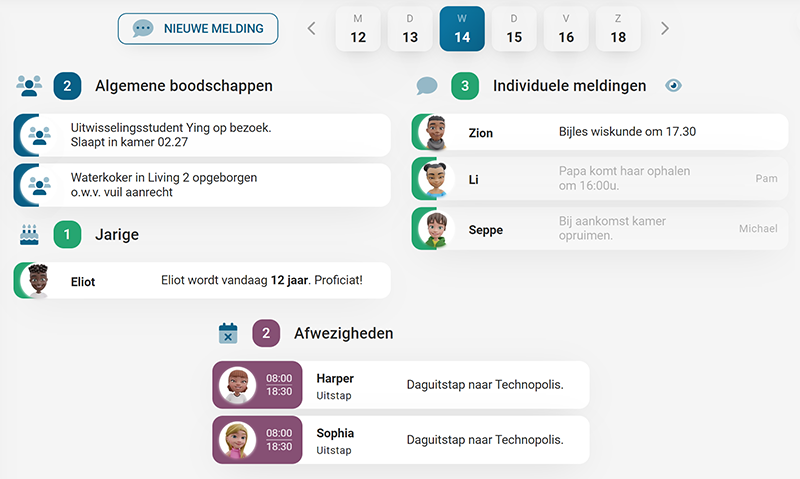This screenshot has width=800, height=479.
Task: Click the birthday cake icon beside Jarige
Action: [x=29, y=235]
